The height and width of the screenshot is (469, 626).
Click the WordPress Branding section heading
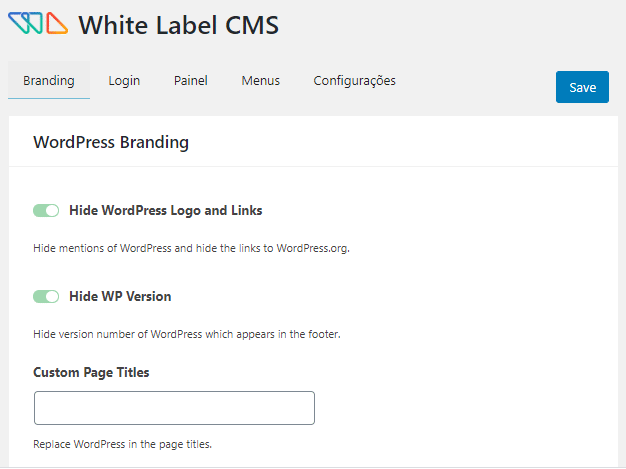tap(111, 142)
